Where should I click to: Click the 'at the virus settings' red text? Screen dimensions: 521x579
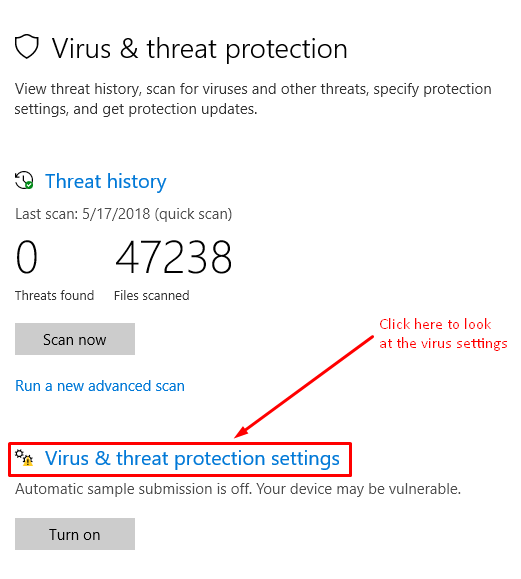click(443, 343)
